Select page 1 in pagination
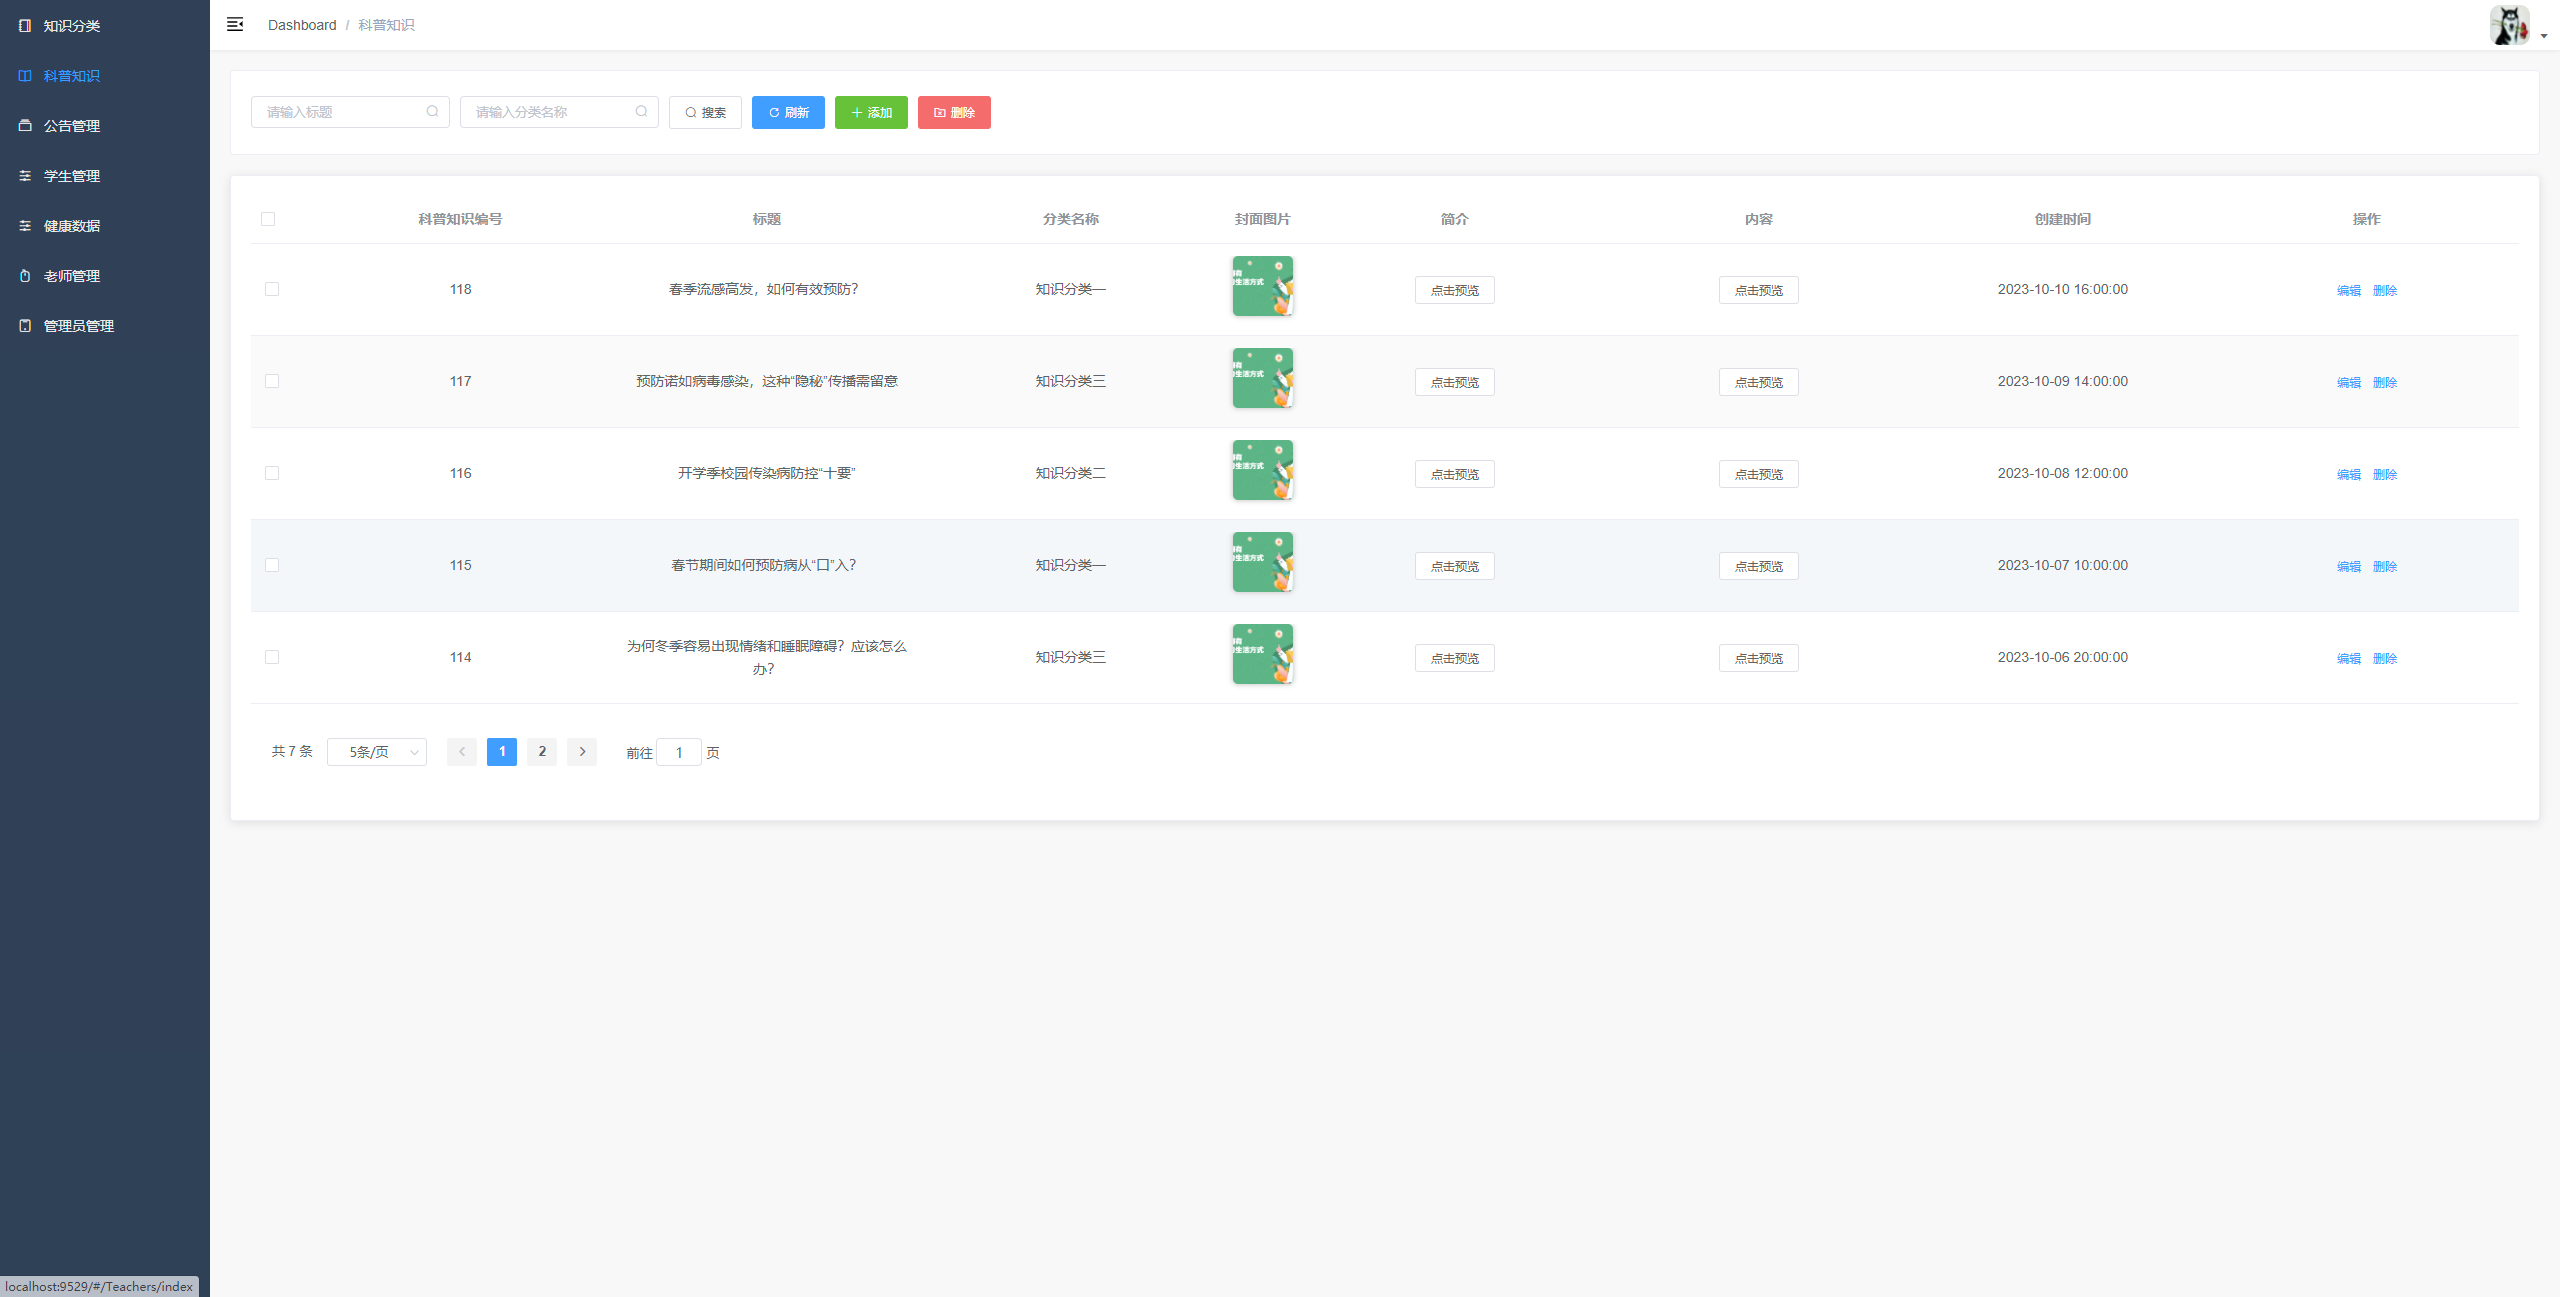Image resolution: width=2560 pixels, height=1297 pixels. coord(502,752)
